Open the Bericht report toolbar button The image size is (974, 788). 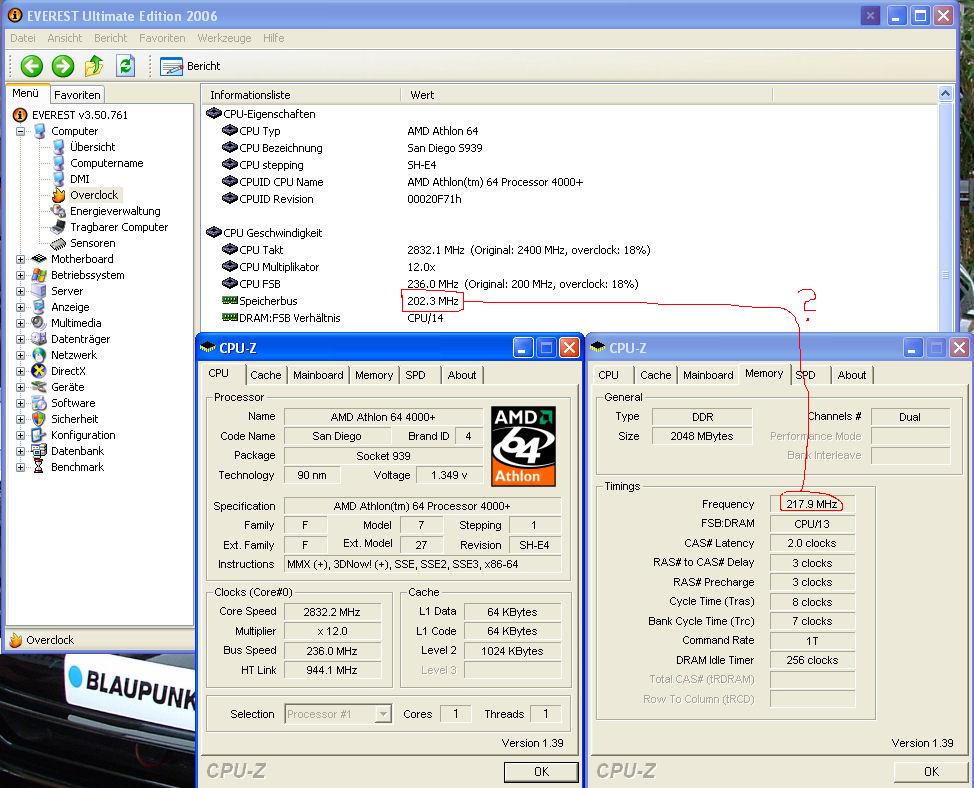point(190,66)
